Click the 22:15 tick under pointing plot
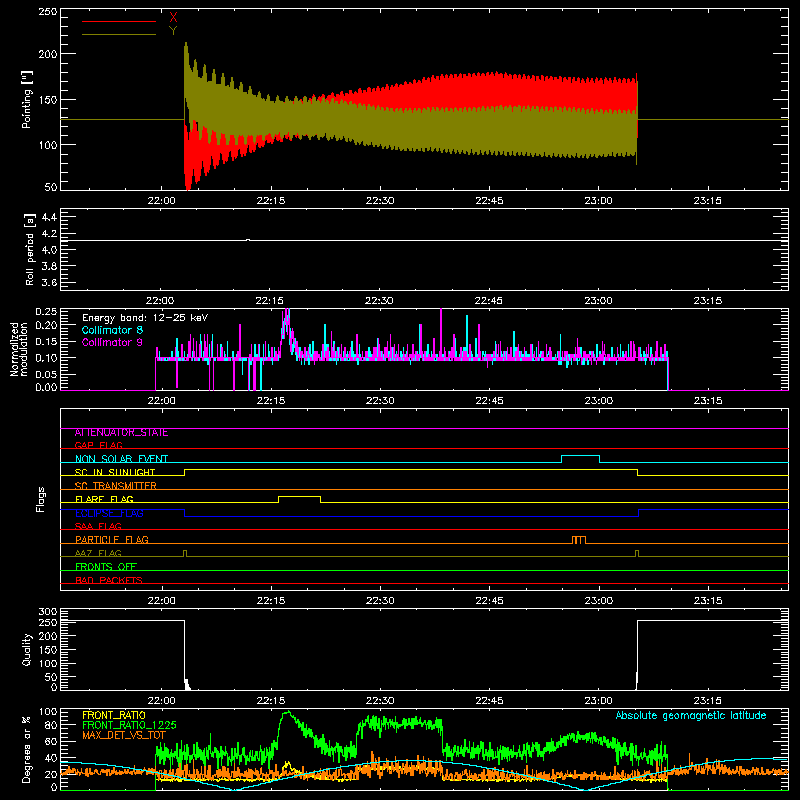The width and height of the screenshot is (800, 800). (271, 201)
